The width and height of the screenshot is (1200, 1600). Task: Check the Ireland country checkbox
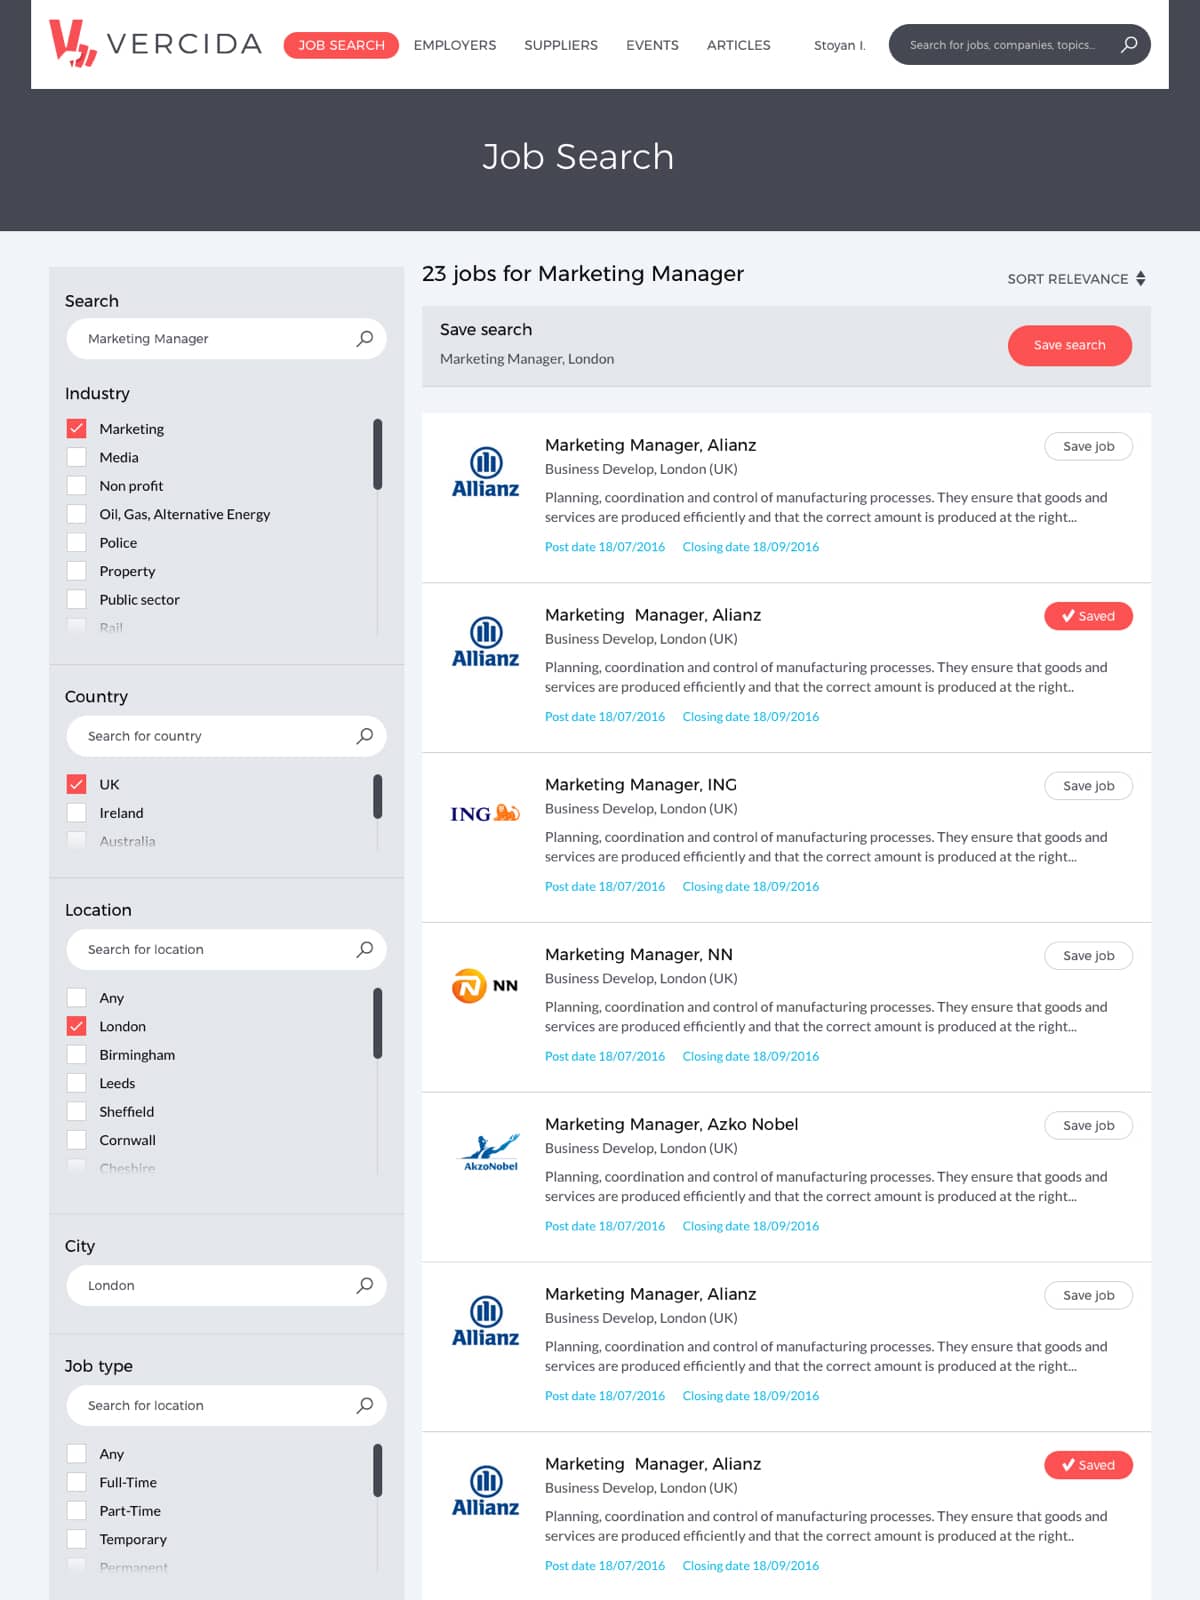pos(77,813)
